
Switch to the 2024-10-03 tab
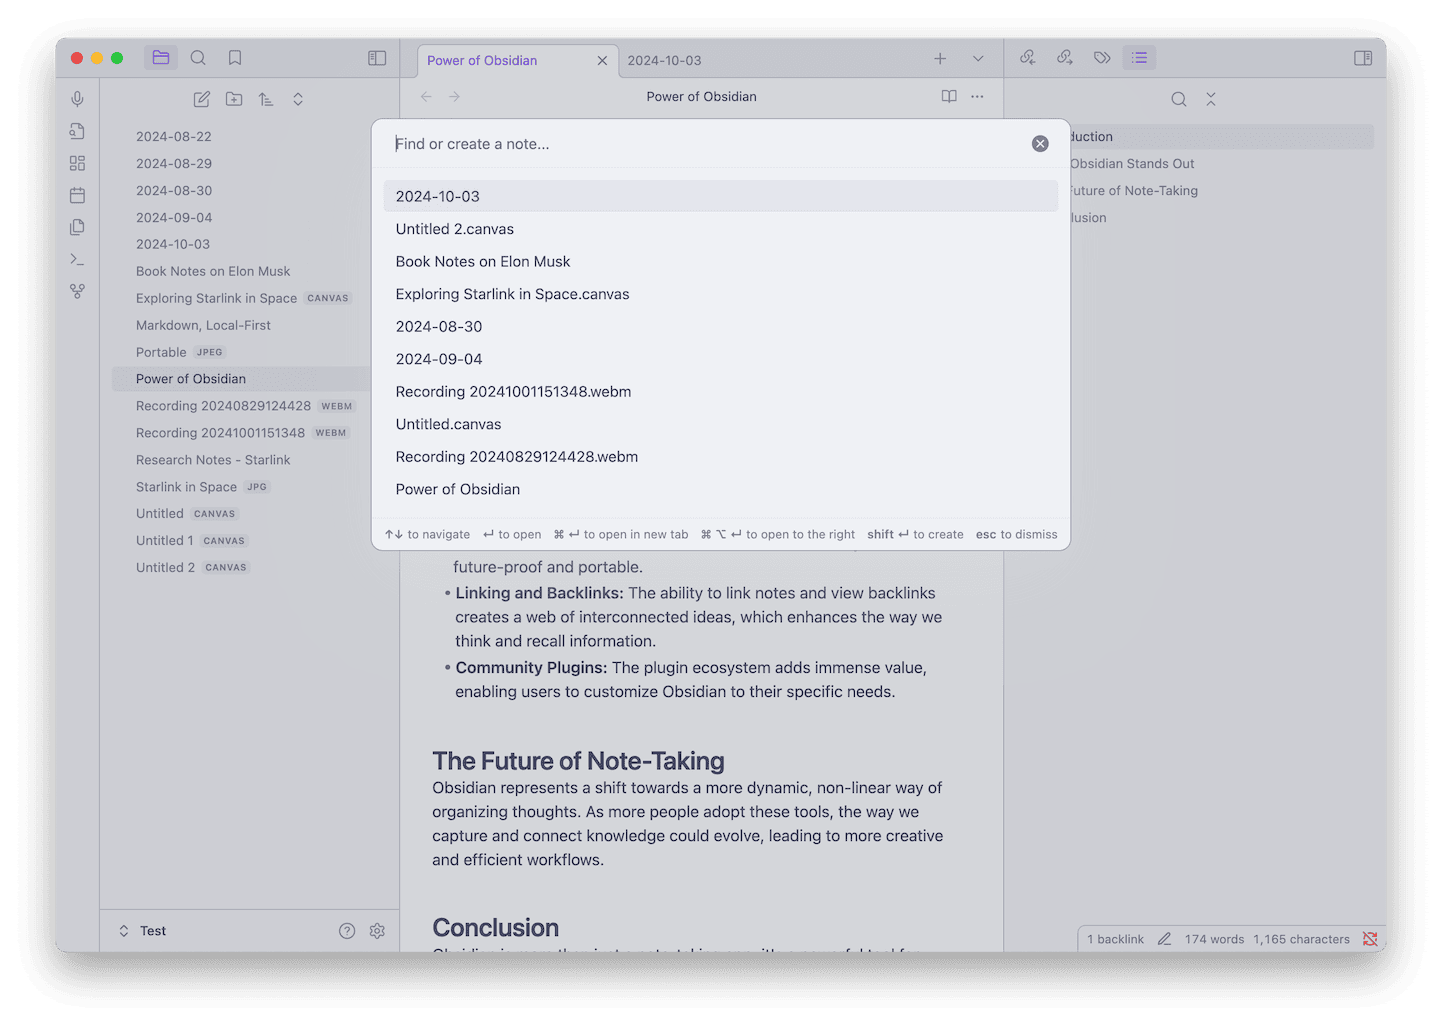pyautogui.click(x=665, y=60)
